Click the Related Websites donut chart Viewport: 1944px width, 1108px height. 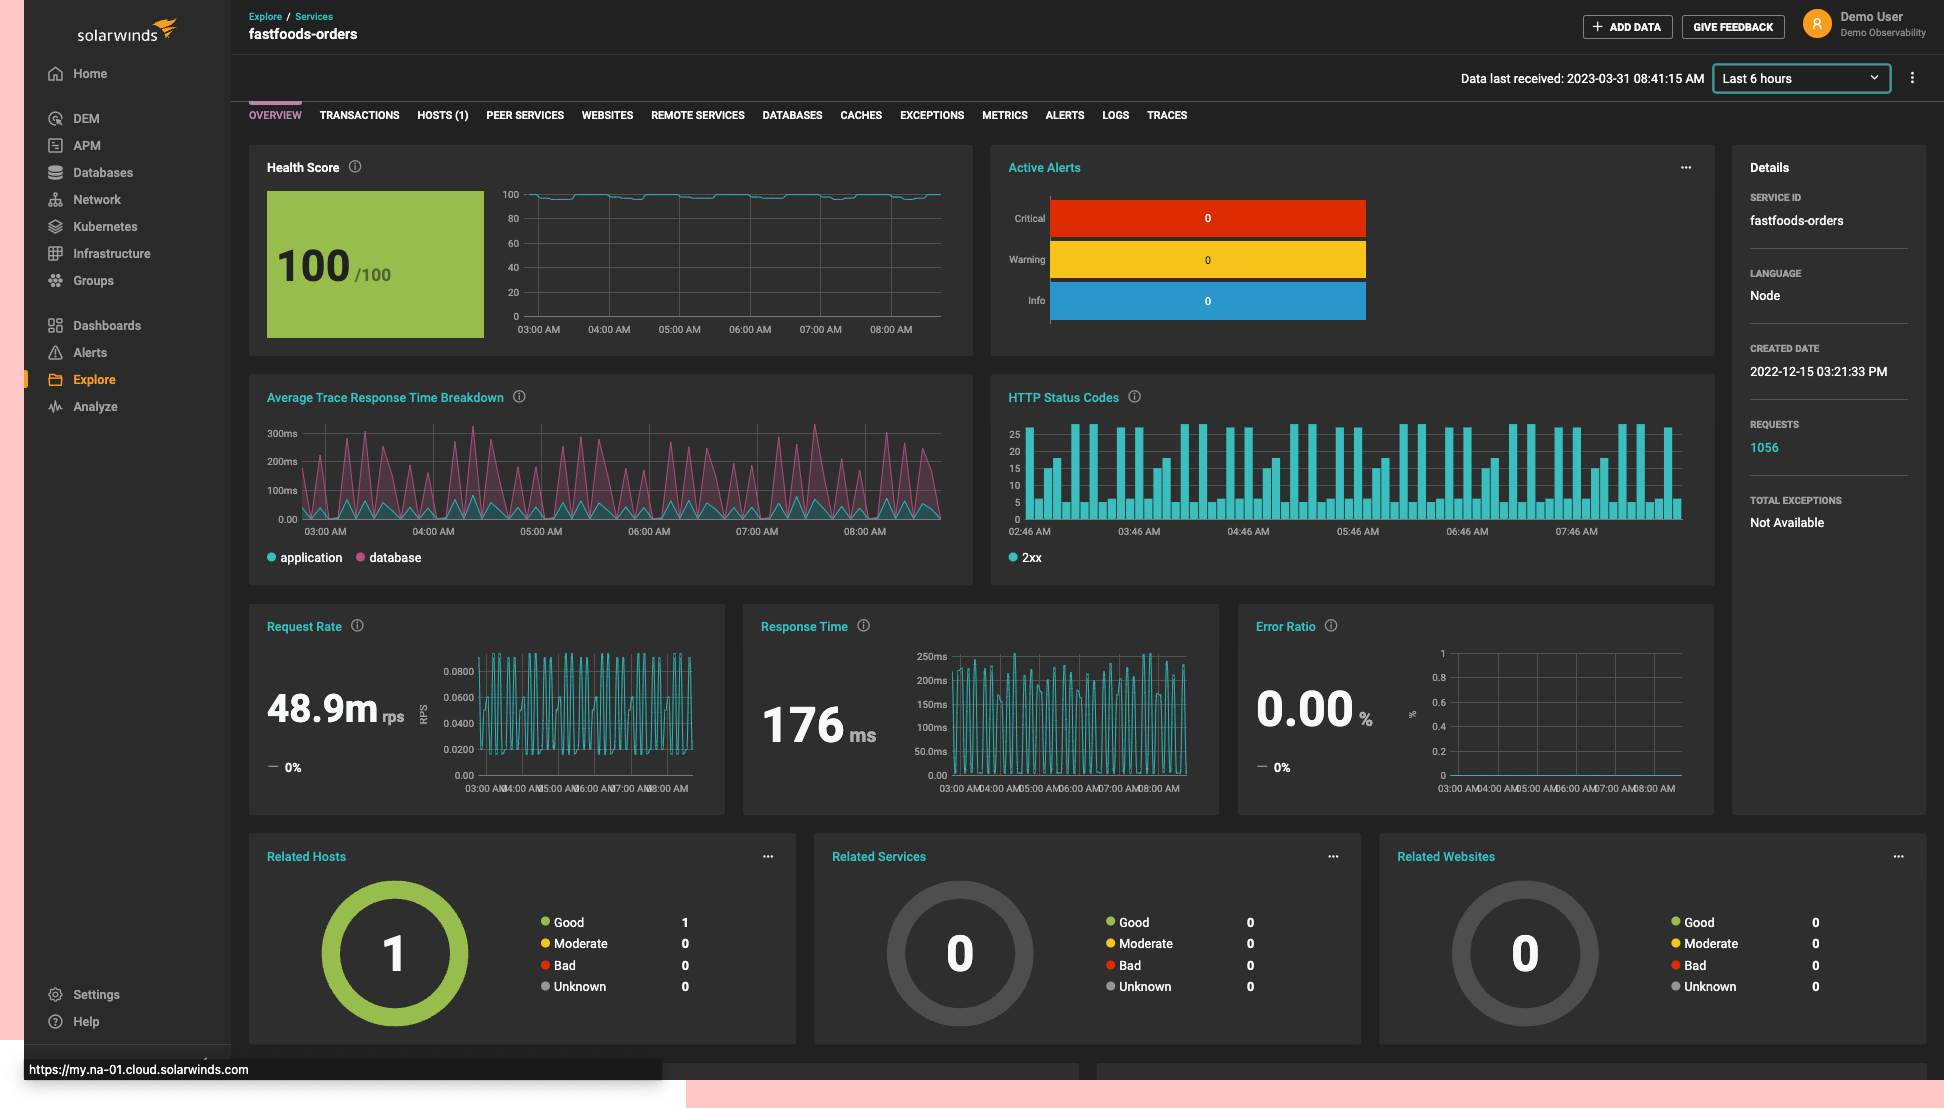coord(1524,953)
